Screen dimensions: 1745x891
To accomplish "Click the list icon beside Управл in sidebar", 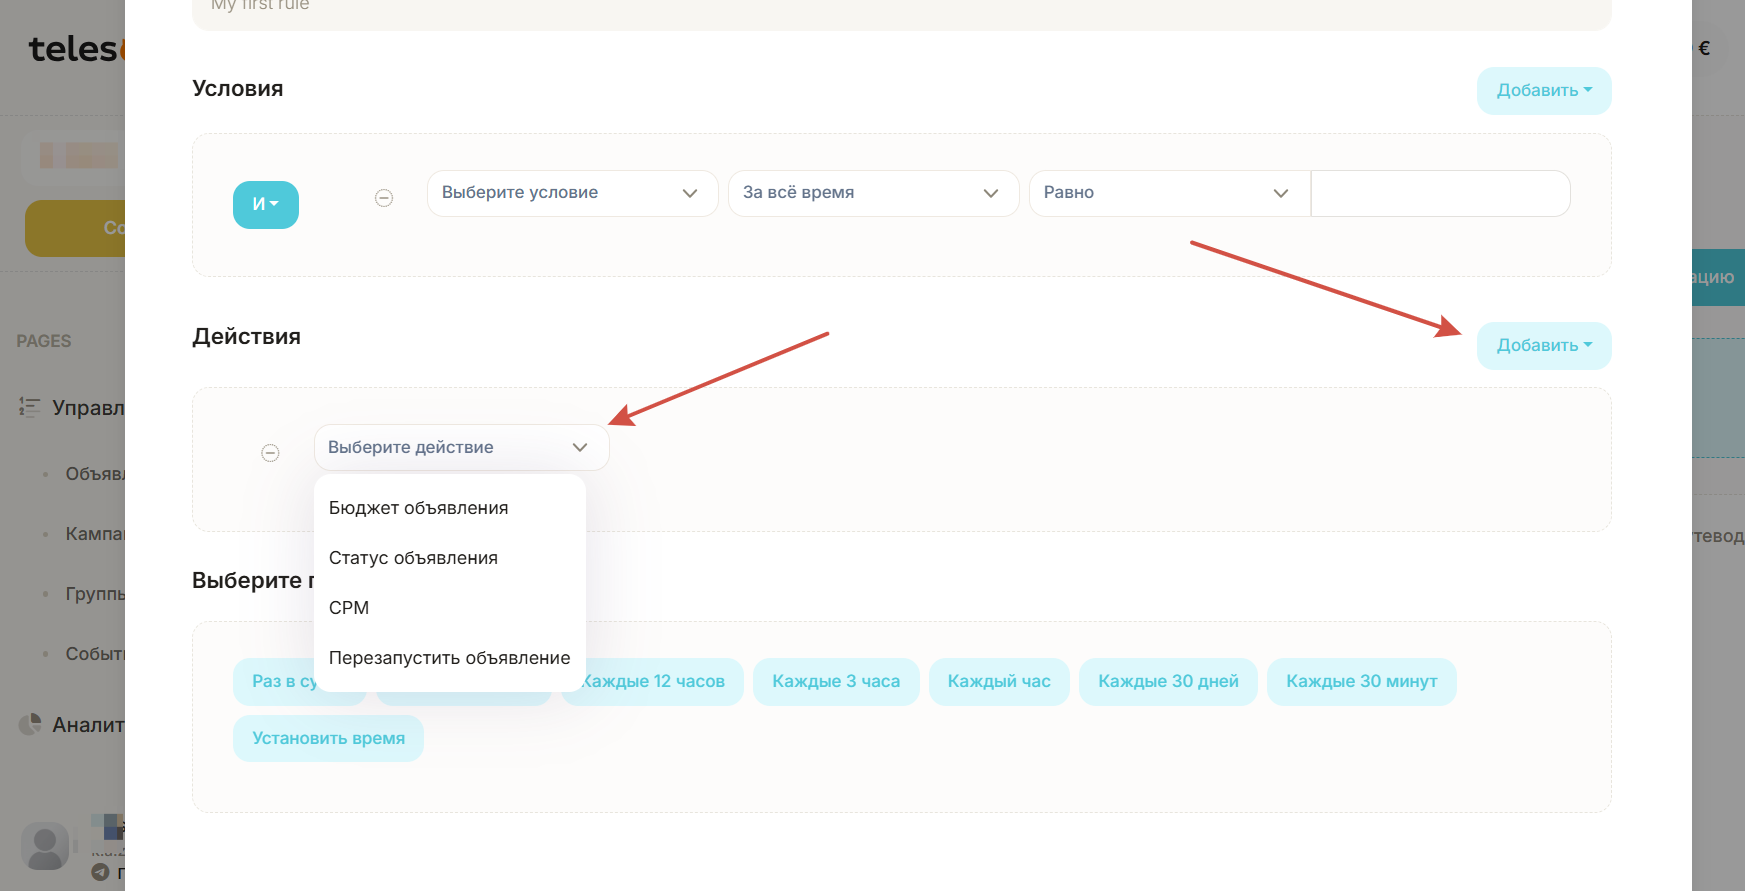I will point(29,407).
